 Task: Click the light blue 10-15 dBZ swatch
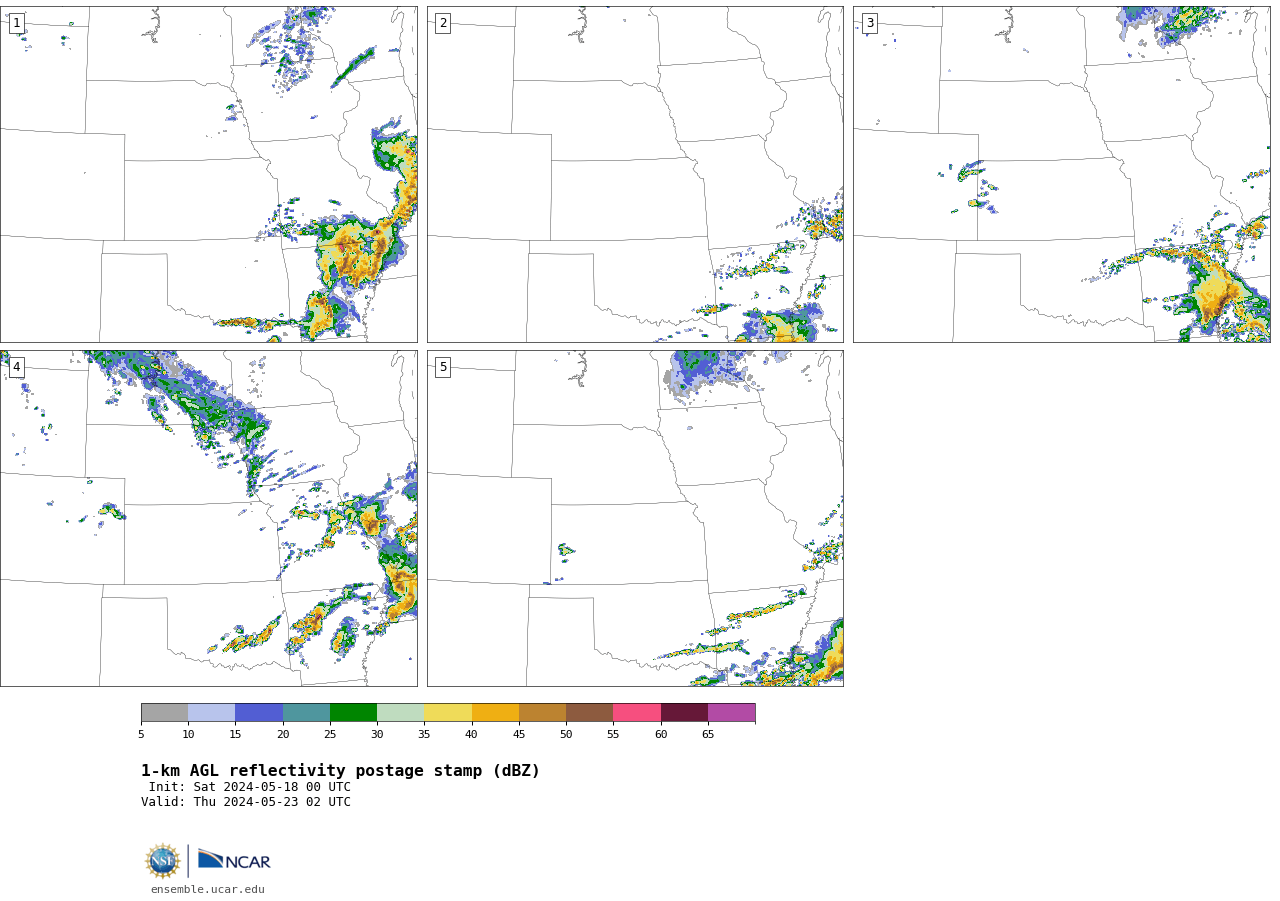point(211,713)
